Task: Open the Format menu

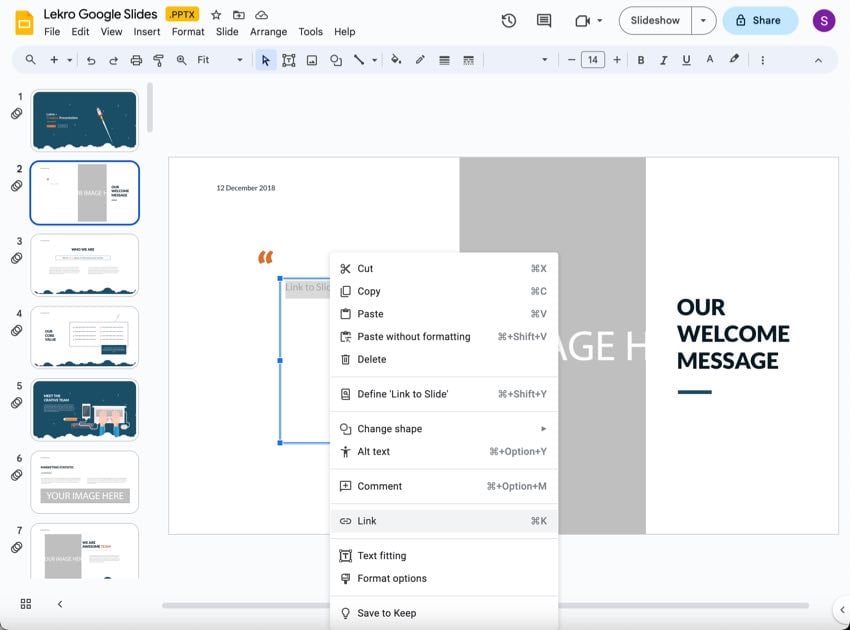Action: (x=188, y=31)
